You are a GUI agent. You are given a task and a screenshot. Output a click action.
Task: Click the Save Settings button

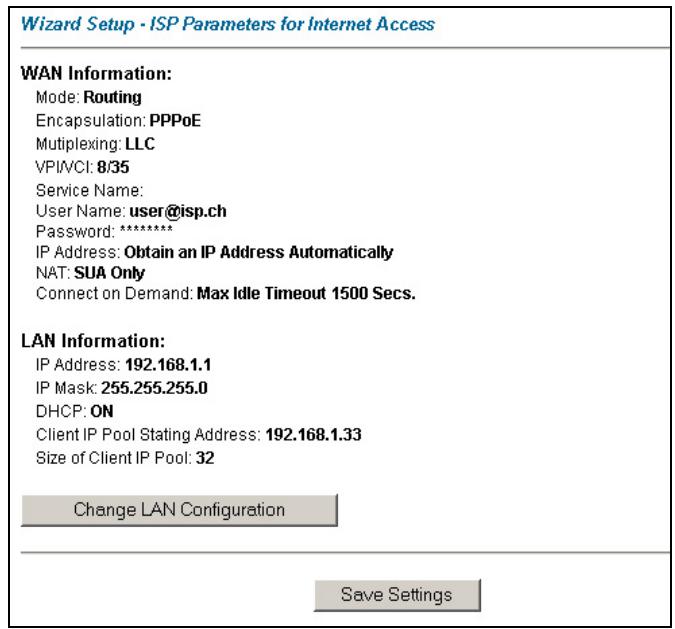pos(397,595)
